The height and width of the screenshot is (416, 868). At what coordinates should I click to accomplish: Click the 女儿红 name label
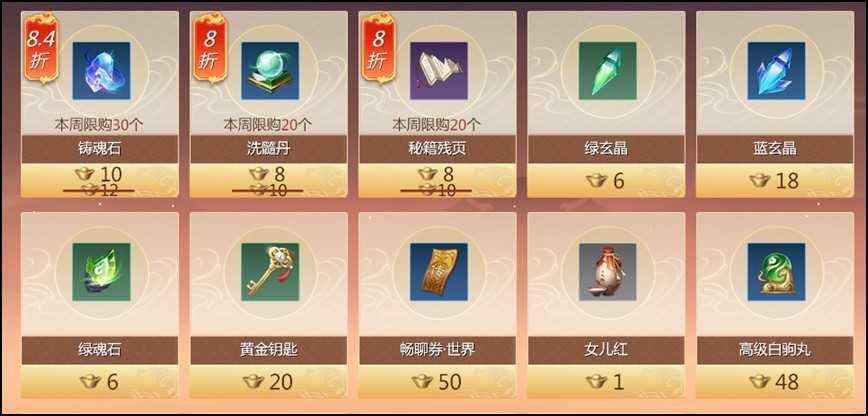coord(606,350)
